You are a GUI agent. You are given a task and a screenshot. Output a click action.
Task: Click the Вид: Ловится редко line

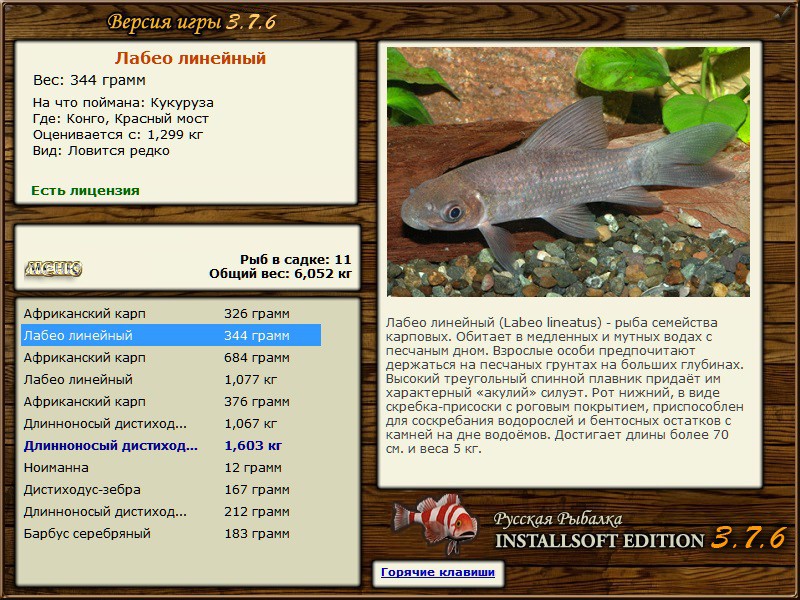pyautogui.click(x=101, y=151)
